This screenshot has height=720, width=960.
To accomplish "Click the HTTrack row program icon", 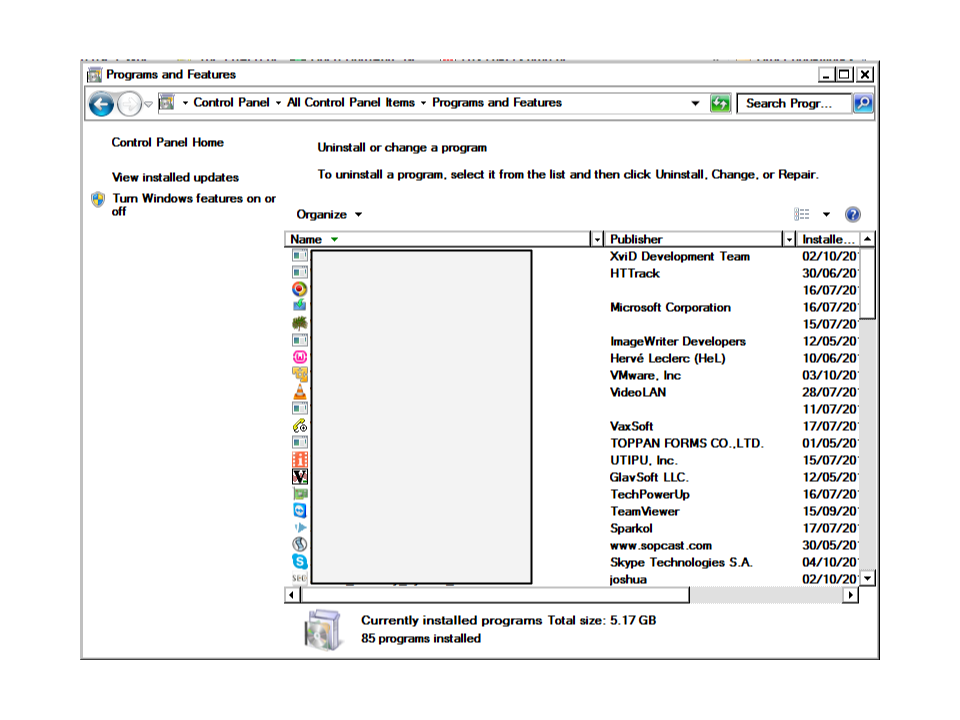I will click(x=299, y=272).
